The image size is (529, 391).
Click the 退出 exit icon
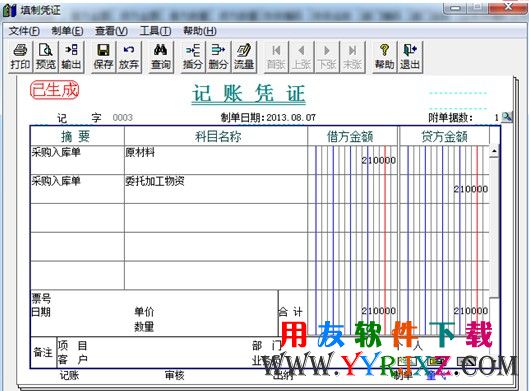410,57
